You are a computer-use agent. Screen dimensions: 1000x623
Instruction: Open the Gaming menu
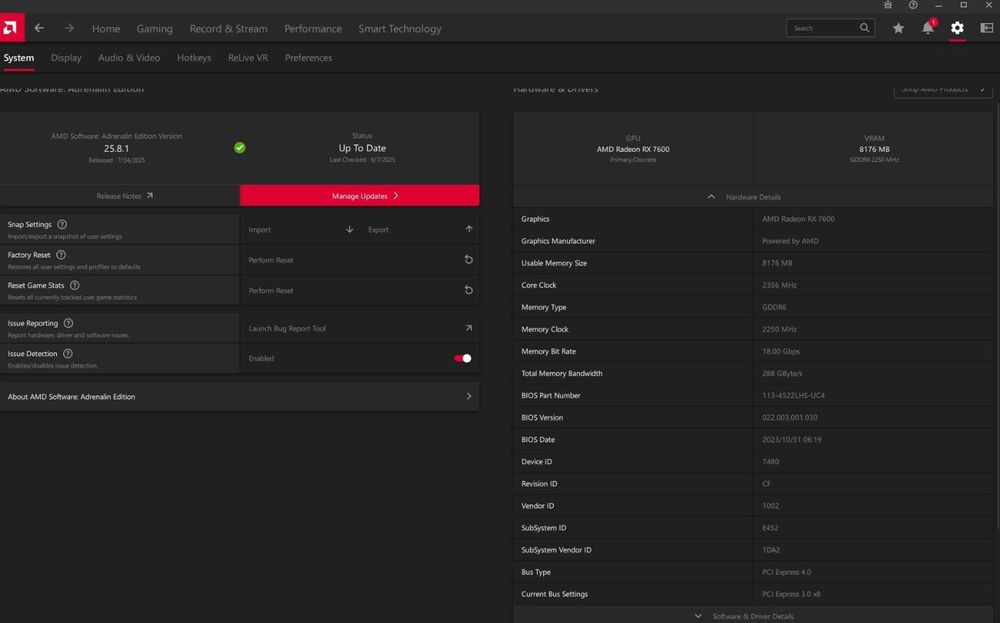(x=154, y=29)
